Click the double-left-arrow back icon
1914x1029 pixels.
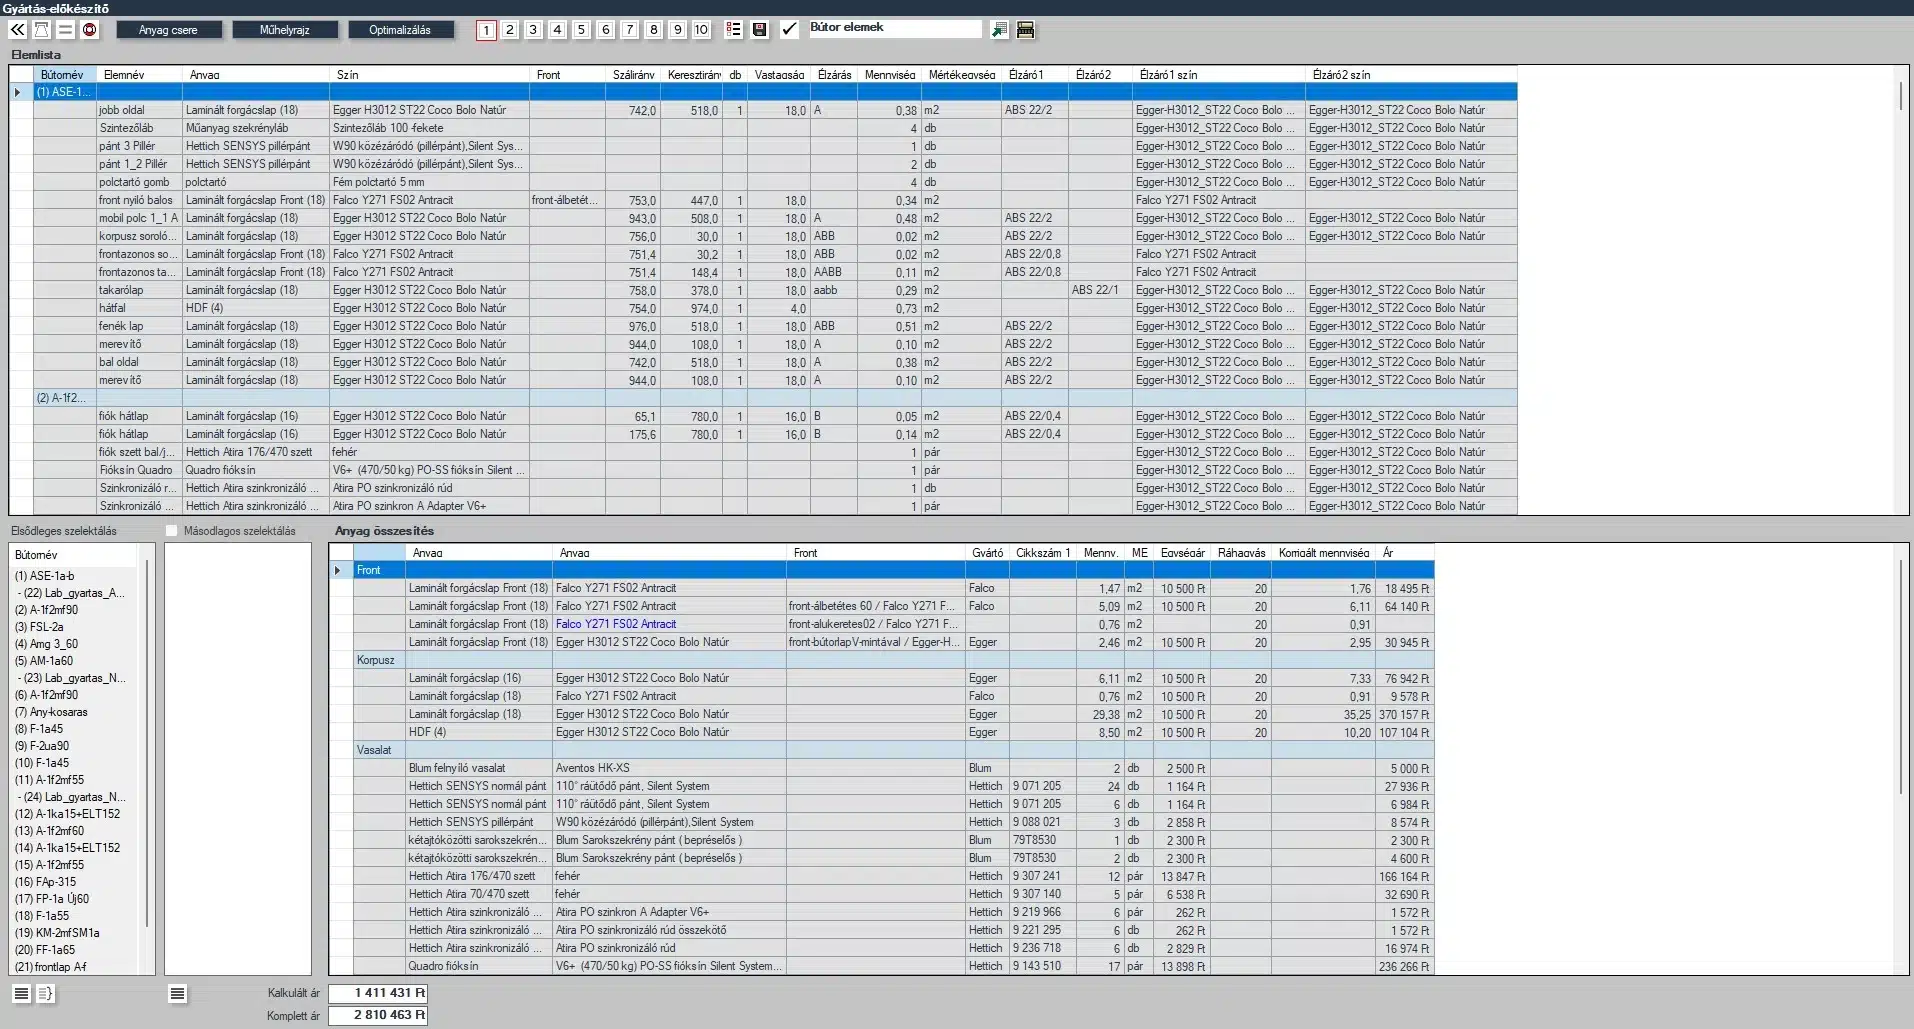coord(17,30)
